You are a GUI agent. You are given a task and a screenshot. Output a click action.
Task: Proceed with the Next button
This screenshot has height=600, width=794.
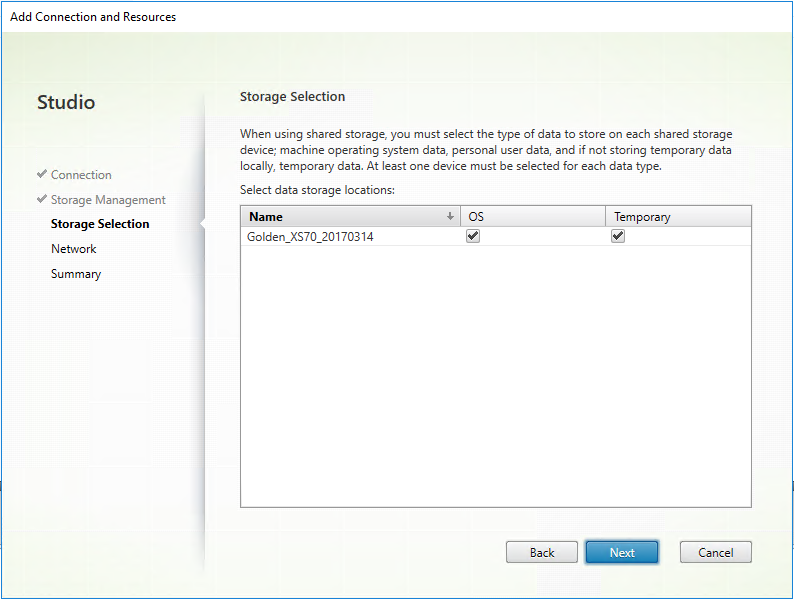pyautogui.click(x=622, y=552)
